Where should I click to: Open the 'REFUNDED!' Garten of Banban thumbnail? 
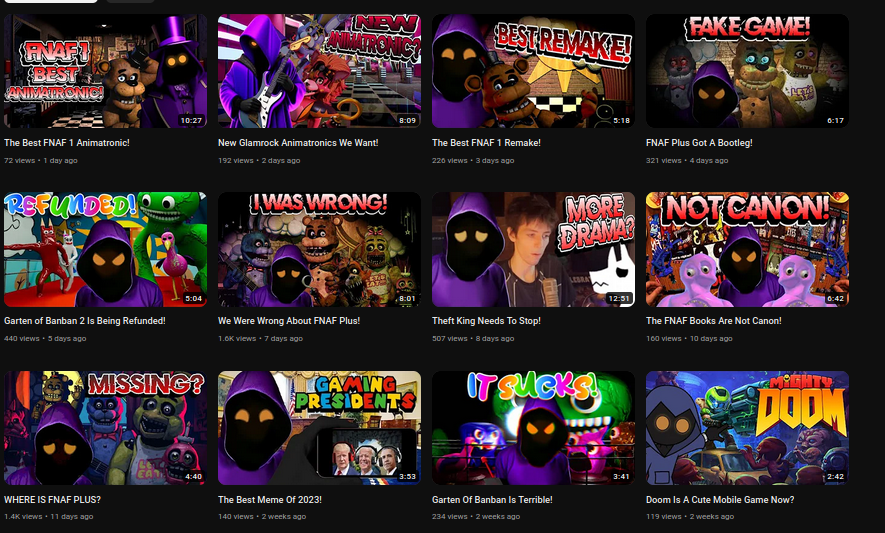pyautogui.click(x=105, y=249)
